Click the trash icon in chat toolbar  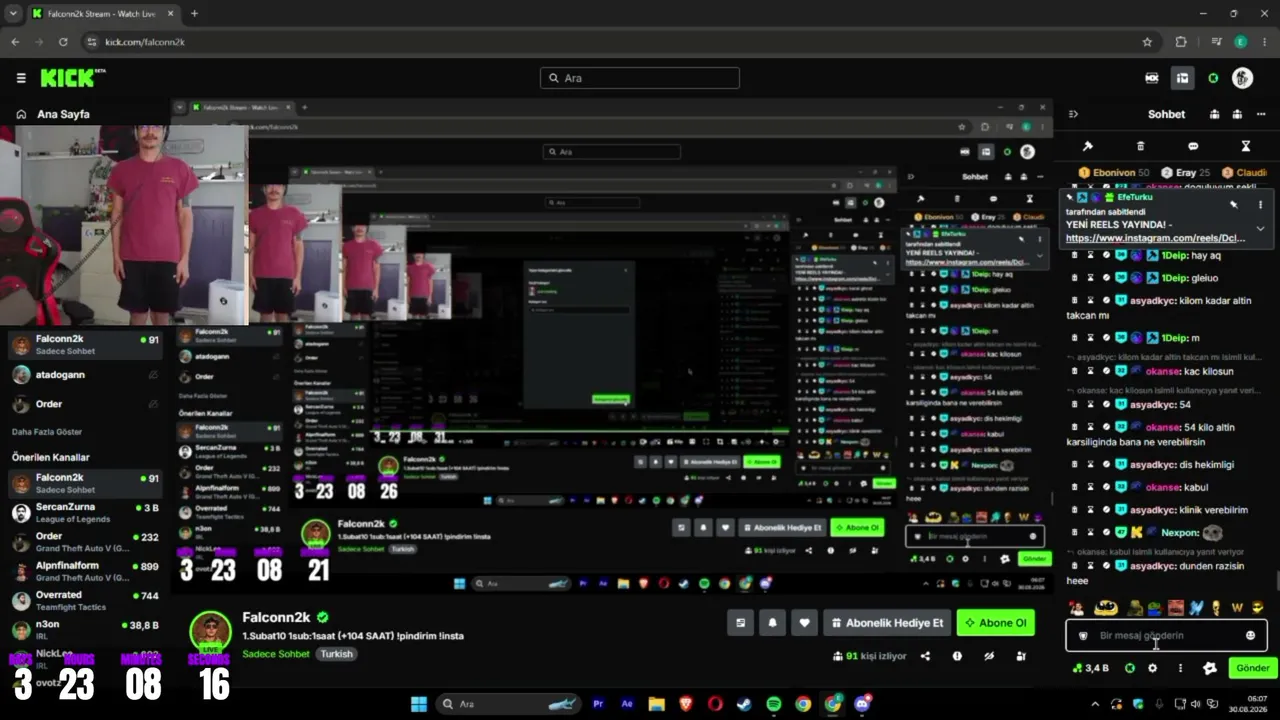coord(1140,146)
